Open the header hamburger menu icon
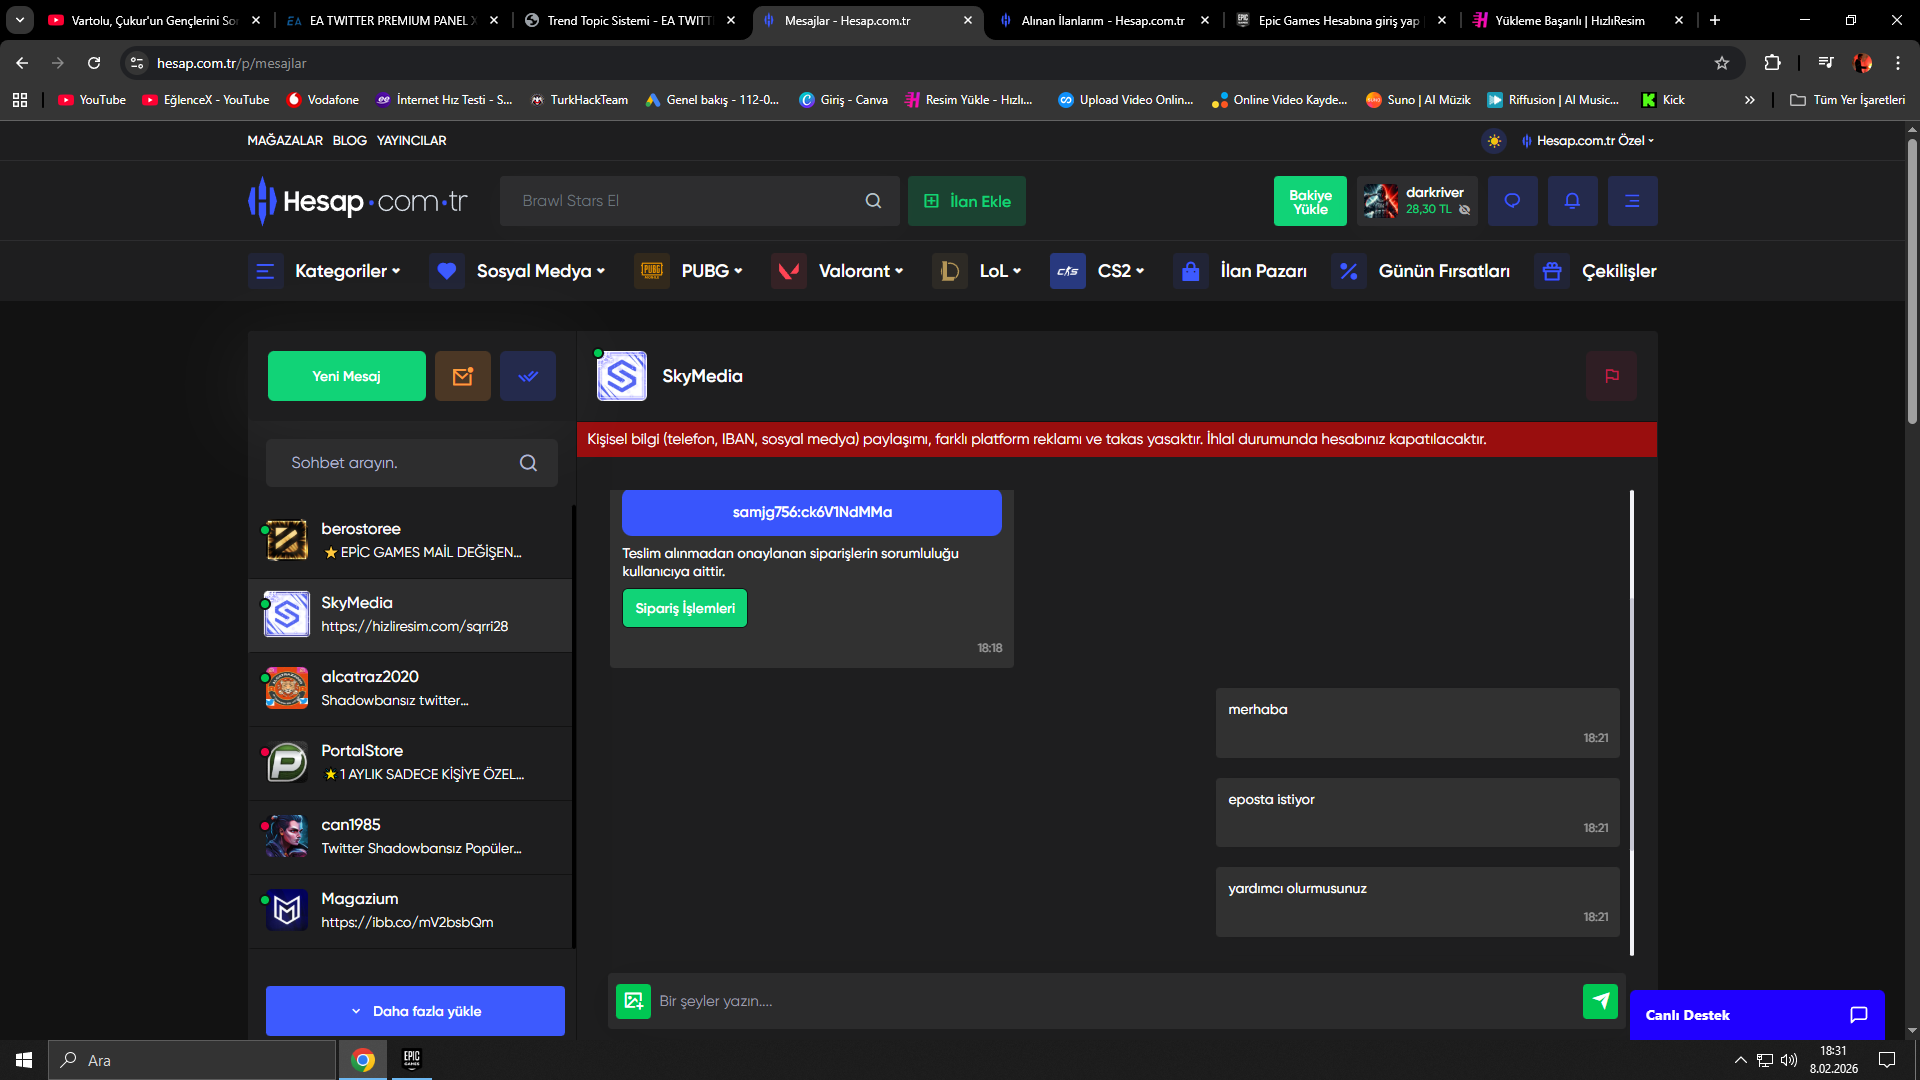The width and height of the screenshot is (1920, 1080). click(x=1632, y=201)
